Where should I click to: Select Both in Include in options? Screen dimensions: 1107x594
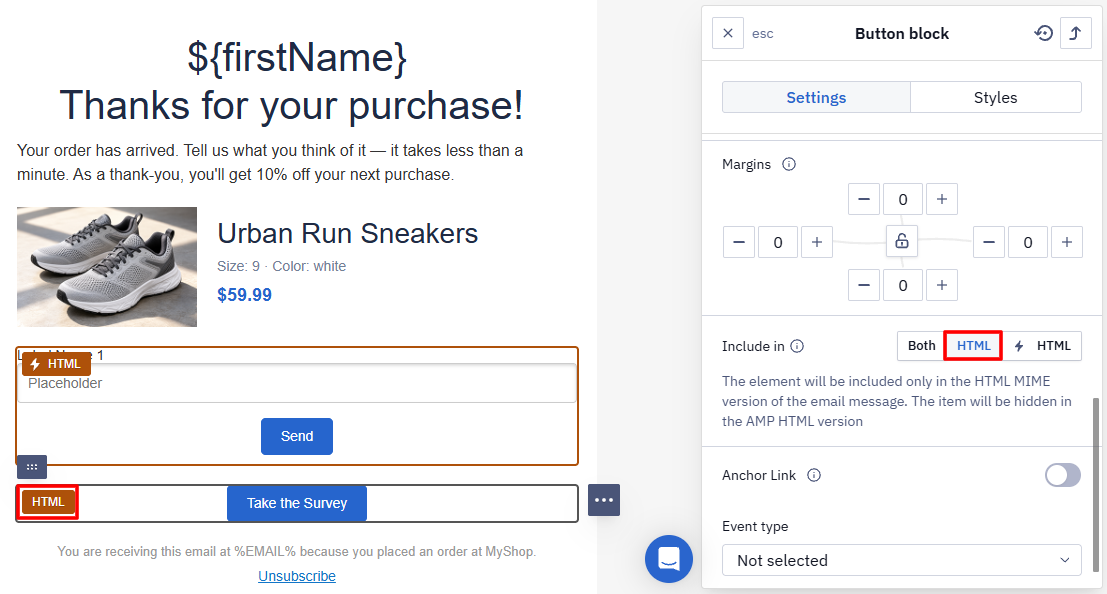pos(921,345)
